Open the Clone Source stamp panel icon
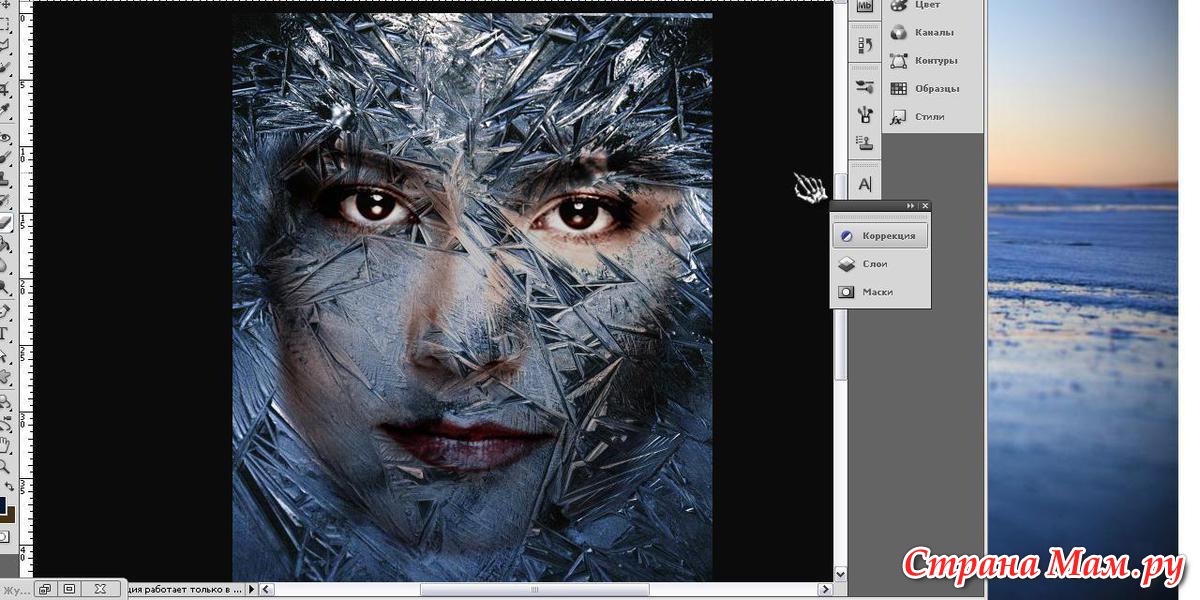This screenshot has height=600, width=1200. [x=866, y=143]
